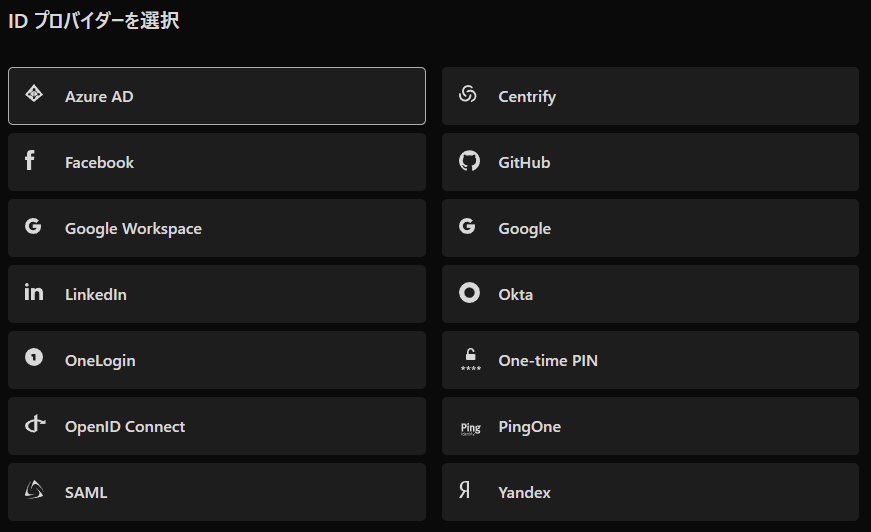Click the OpenID Connect logo icon
Viewport: 871px width, 532px height.
click(35, 424)
